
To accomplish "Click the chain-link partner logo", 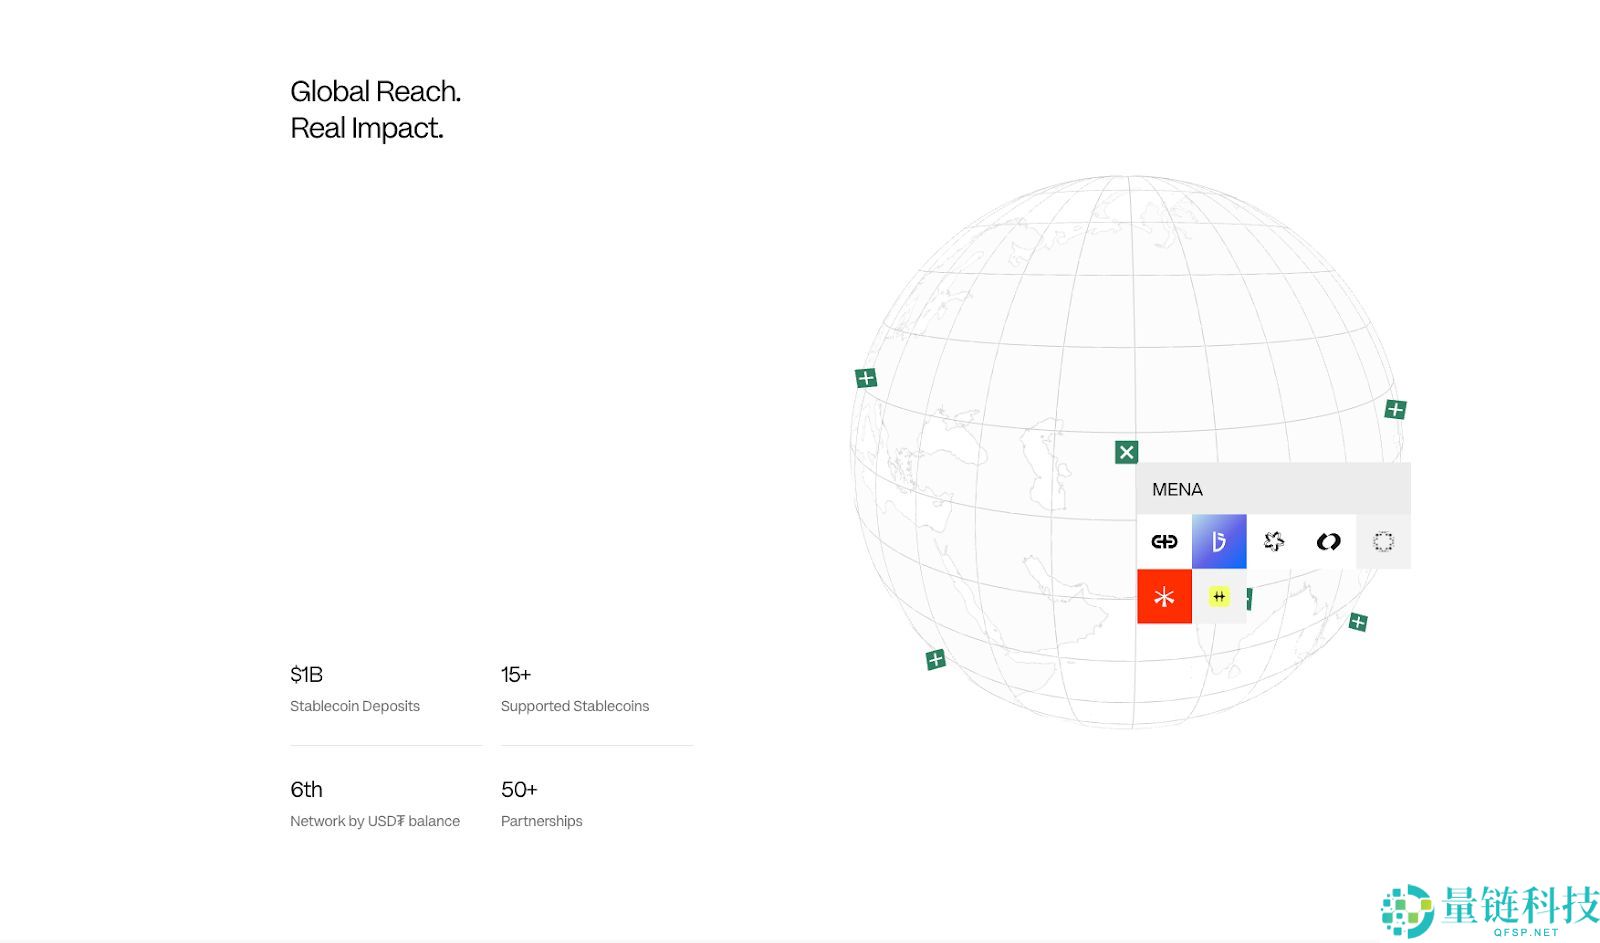I will tap(1164, 542).
